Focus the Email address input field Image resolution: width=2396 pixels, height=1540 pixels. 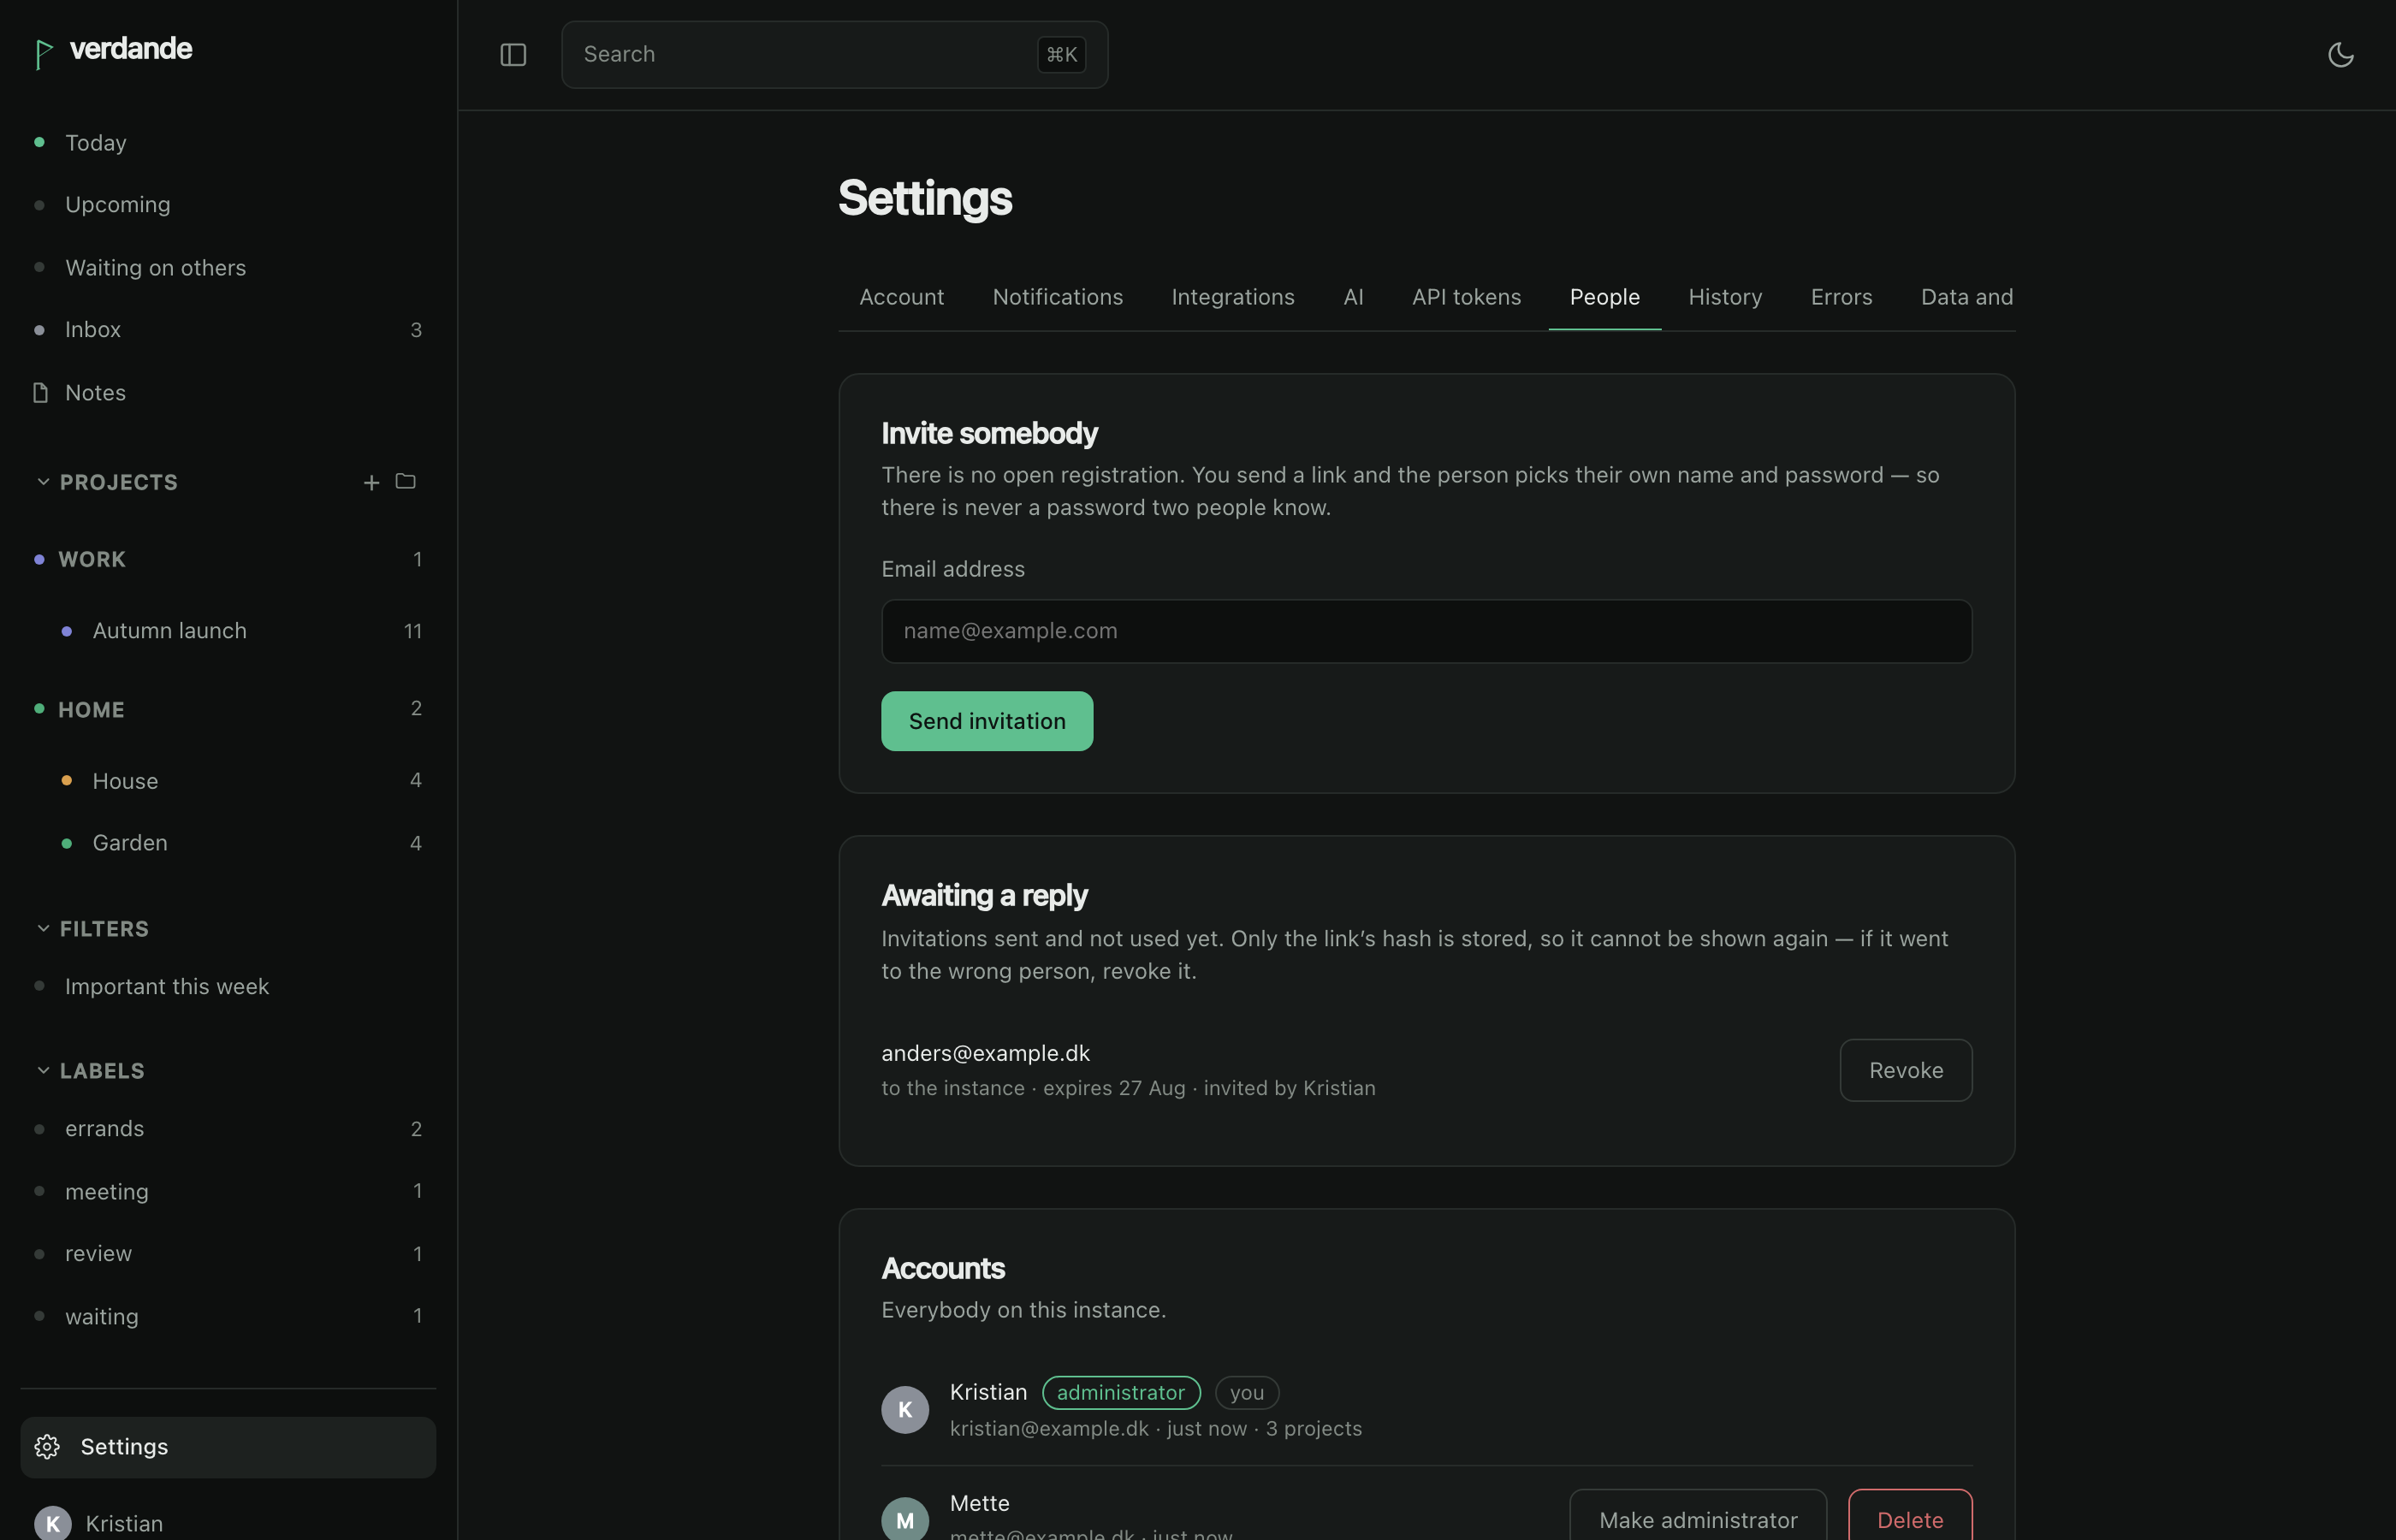(x=1426, y=632)
